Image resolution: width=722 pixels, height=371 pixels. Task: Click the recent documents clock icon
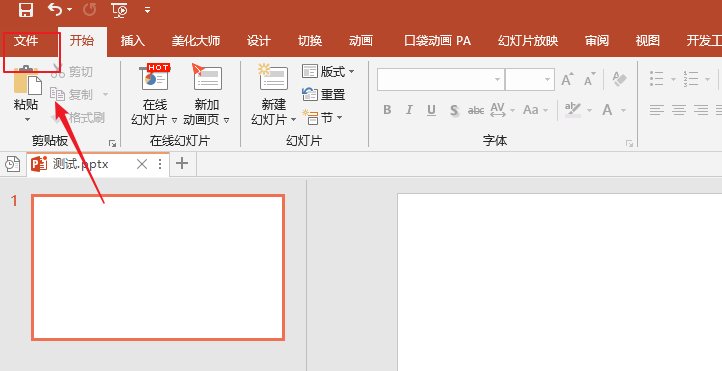(x=12, y=164)
